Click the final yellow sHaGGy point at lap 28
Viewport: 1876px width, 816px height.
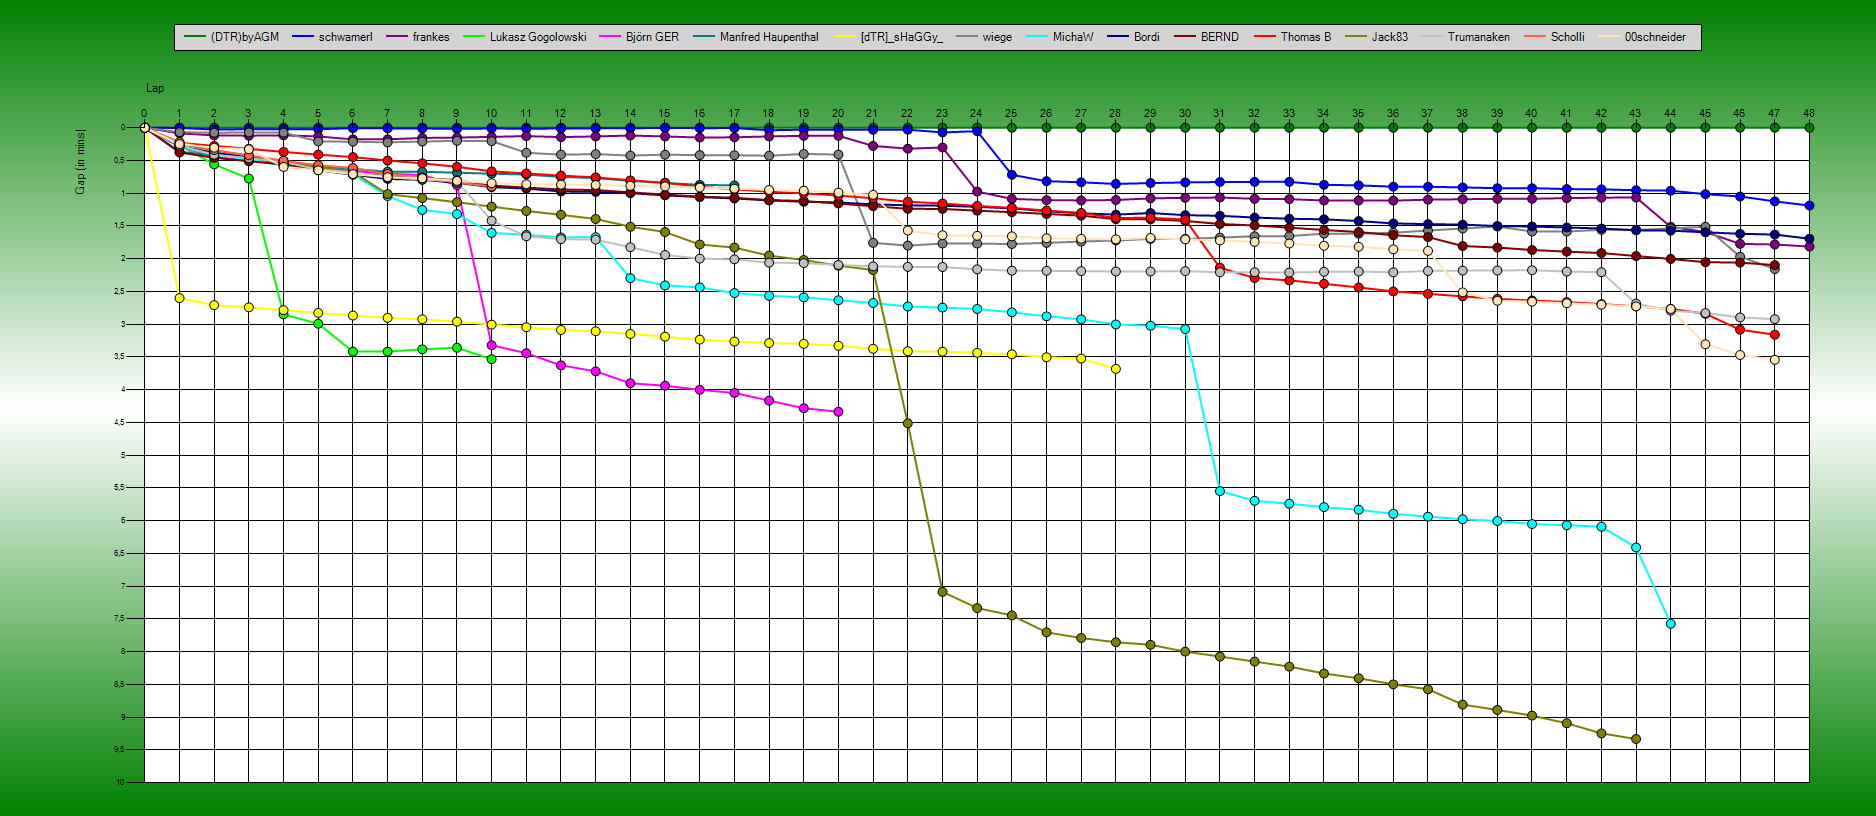coord(1116,369)
